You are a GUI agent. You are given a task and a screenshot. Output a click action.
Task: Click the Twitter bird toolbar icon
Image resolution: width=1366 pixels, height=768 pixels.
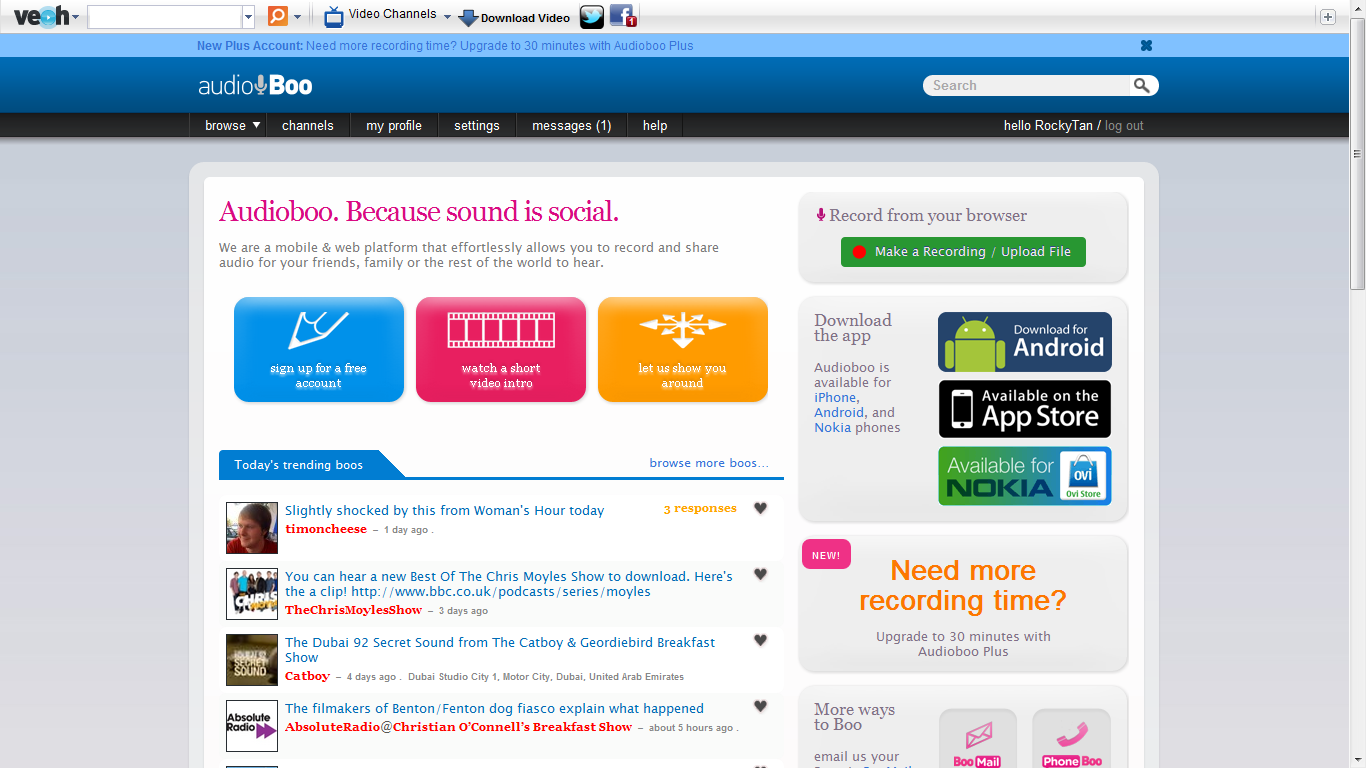tap(592, 16)
